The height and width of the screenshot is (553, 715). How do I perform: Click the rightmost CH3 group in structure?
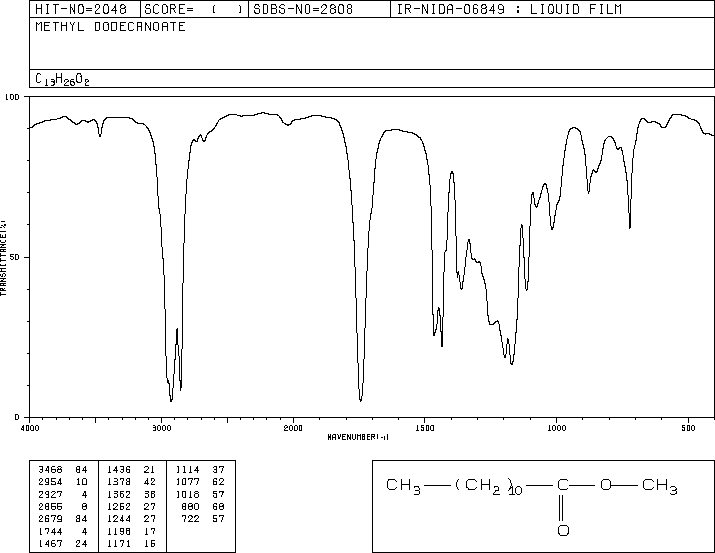point(660,486)
